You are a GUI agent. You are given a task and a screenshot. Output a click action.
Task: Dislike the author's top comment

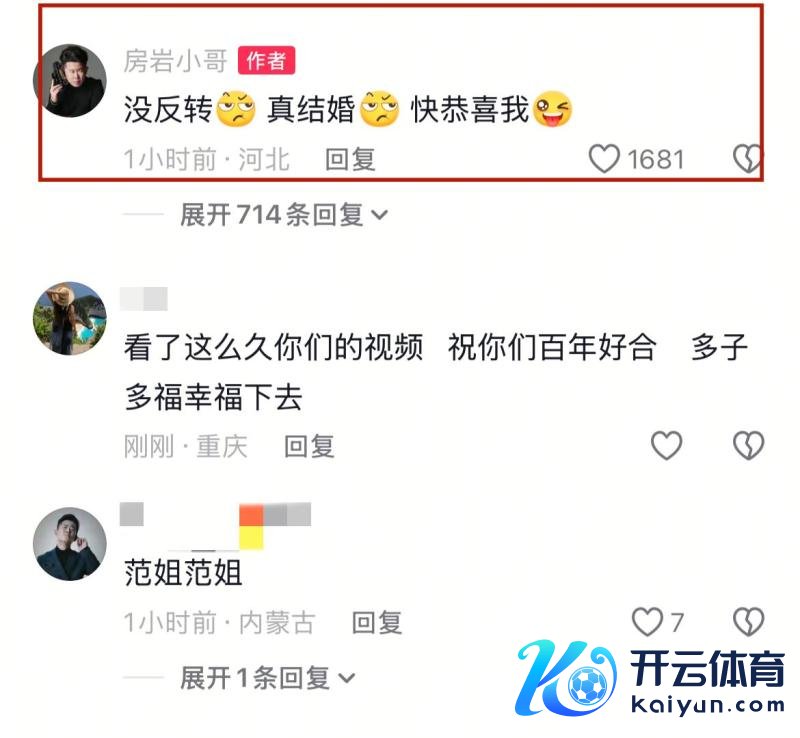click(x=747, y=159)
